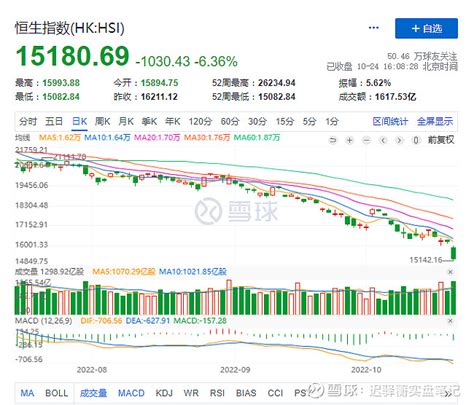Switch to the 120分 chart interval
The image size is (474, 405).
pyautogui.click(x=200, y=121)
